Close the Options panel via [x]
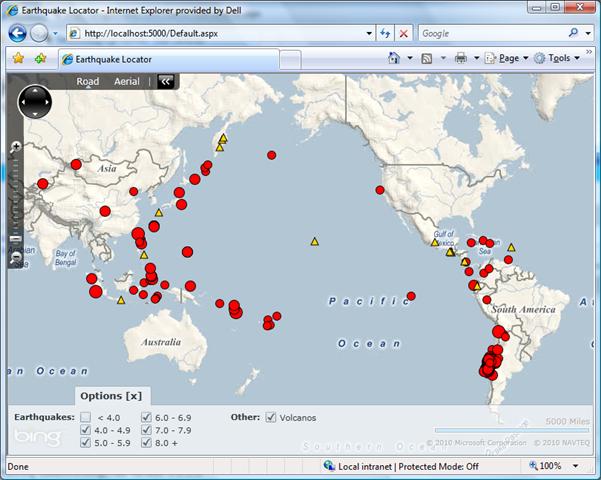 pyautogui.click(x=132, y=396)
